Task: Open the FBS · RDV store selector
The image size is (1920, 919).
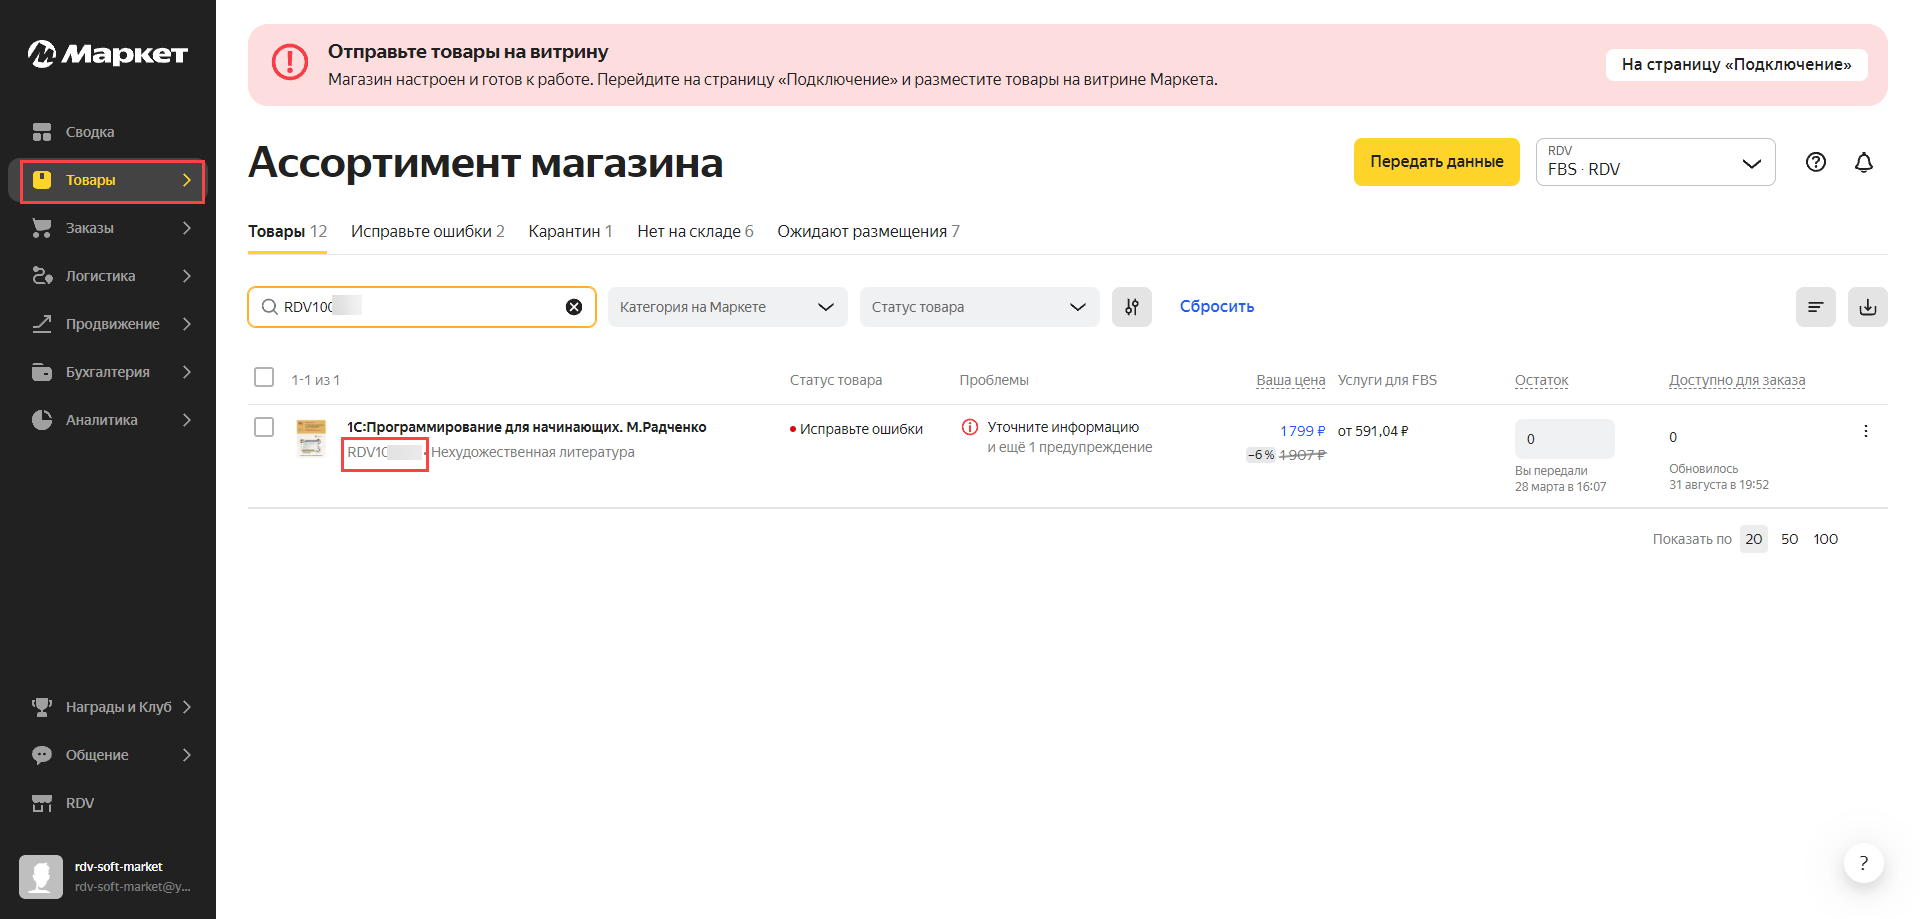Action: tap(1655, 162)
